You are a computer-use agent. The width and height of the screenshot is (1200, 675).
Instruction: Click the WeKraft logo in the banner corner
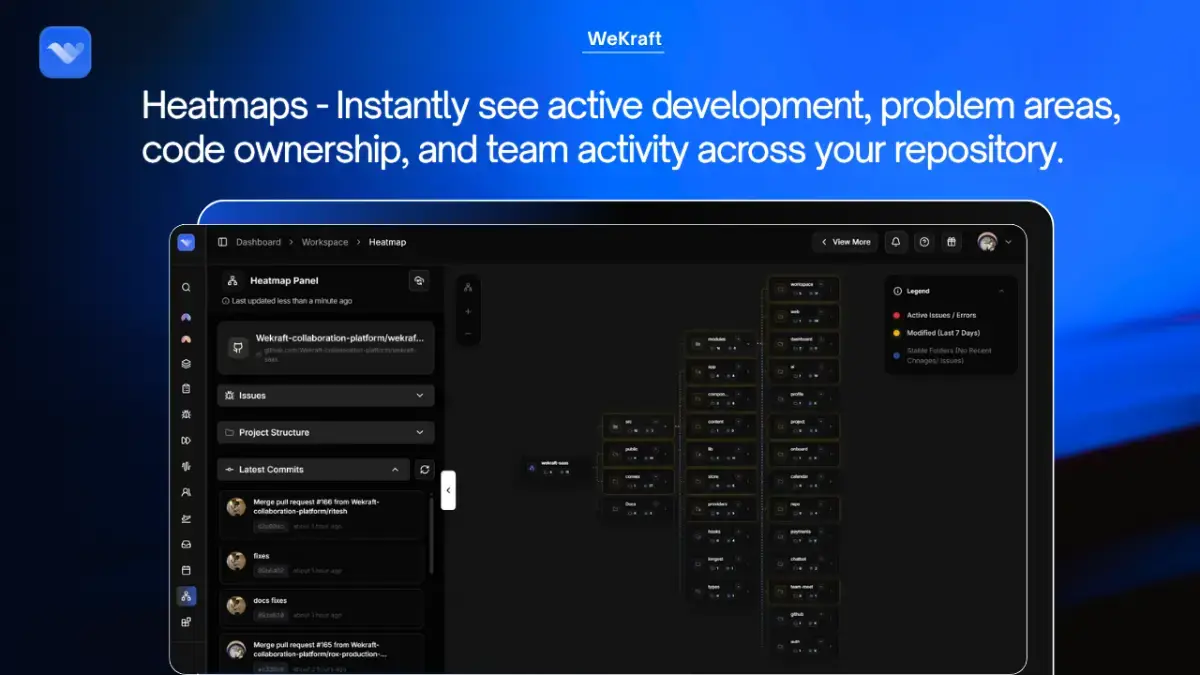(65, 52)
